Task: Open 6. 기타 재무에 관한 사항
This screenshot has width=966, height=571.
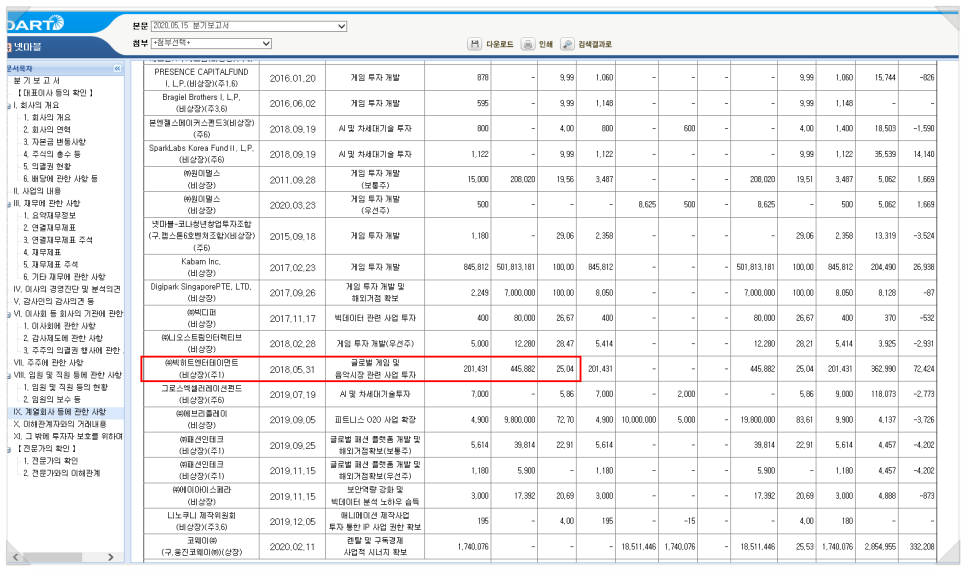Action: tap(64, 277)
